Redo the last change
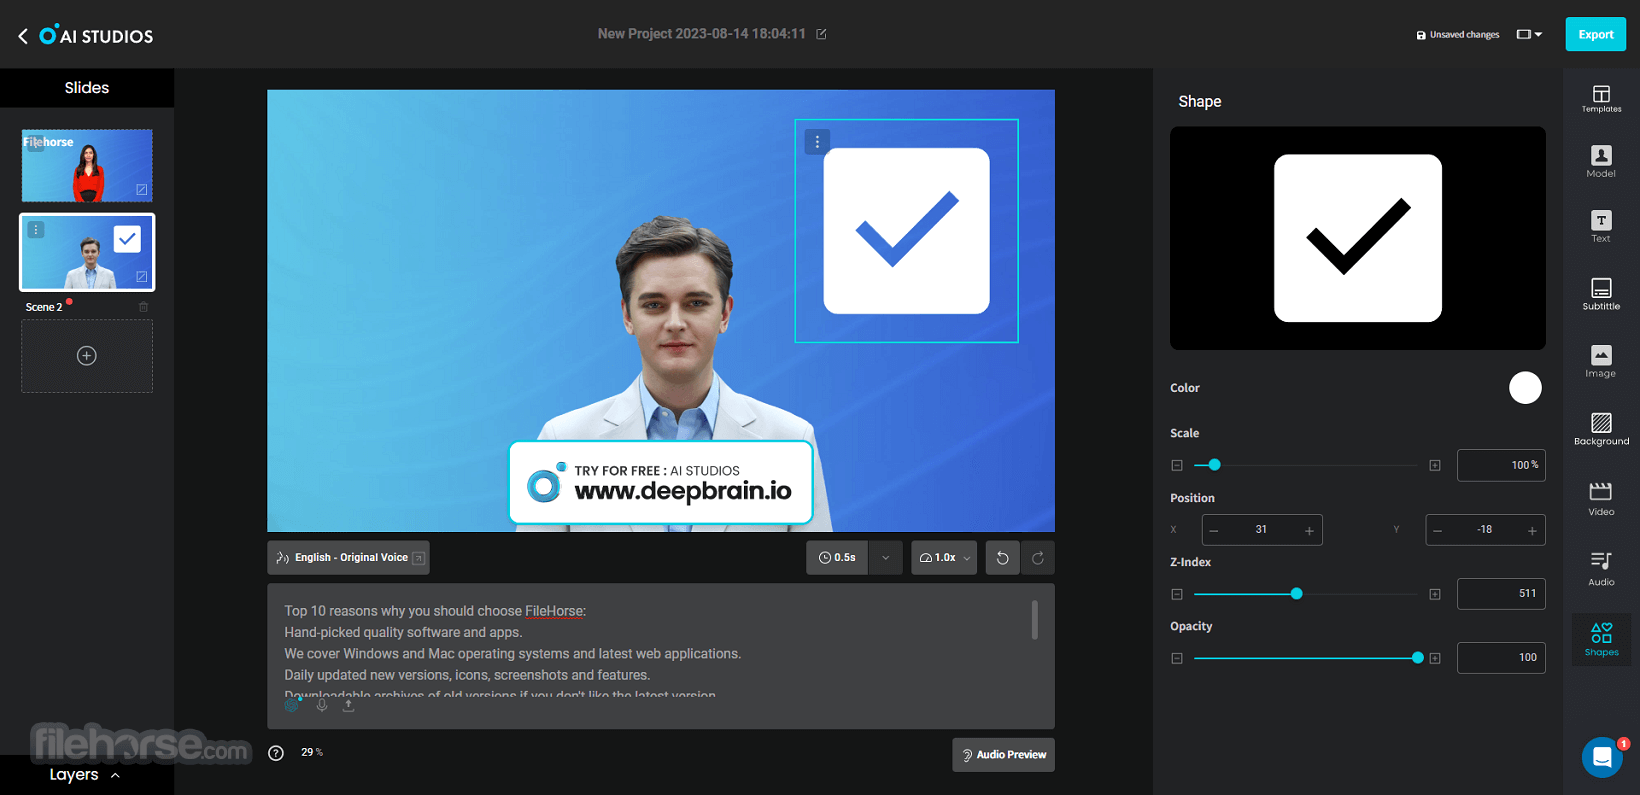This screenshot has width=1640, height=795. [x=1038, y=558]
